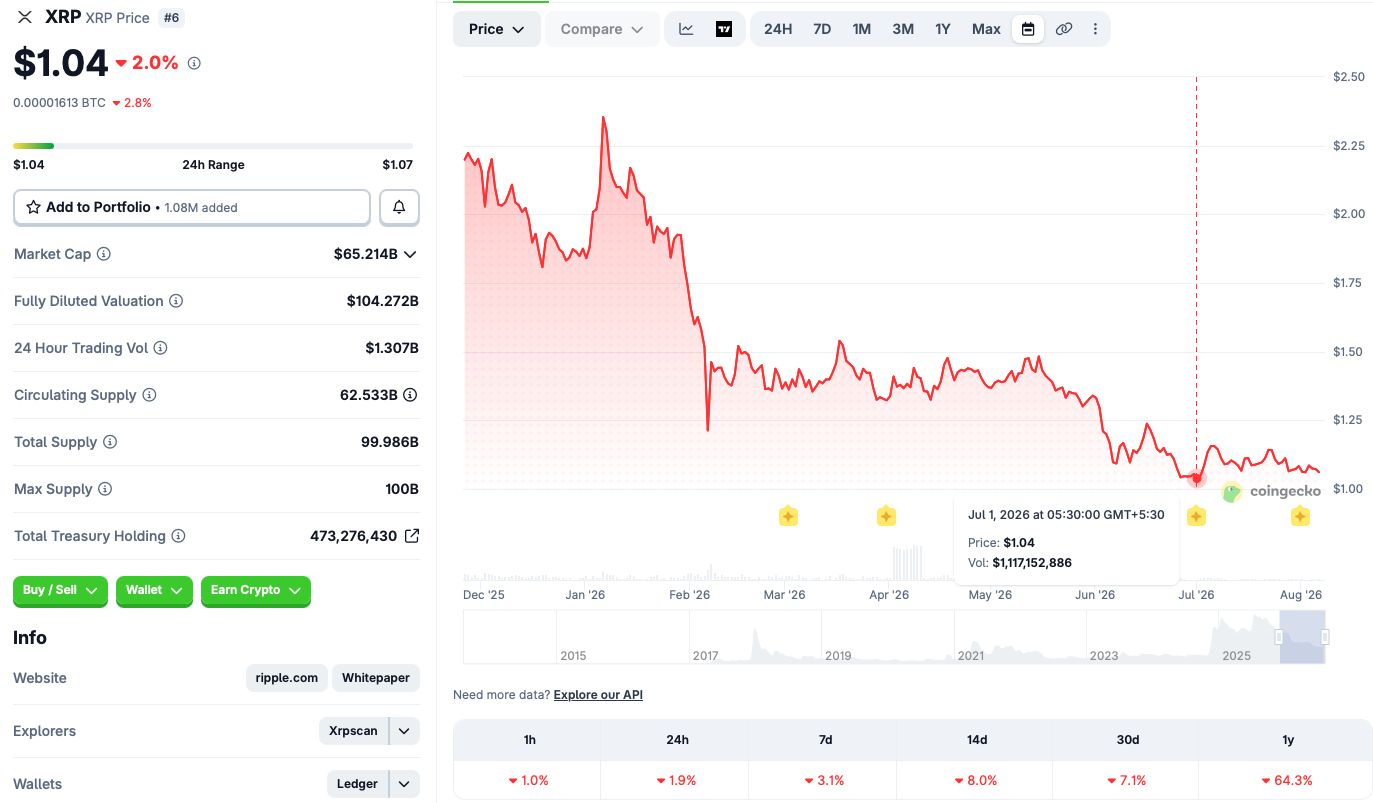Click the news marker near Mar '26
1373x803 pixels.
788,516
